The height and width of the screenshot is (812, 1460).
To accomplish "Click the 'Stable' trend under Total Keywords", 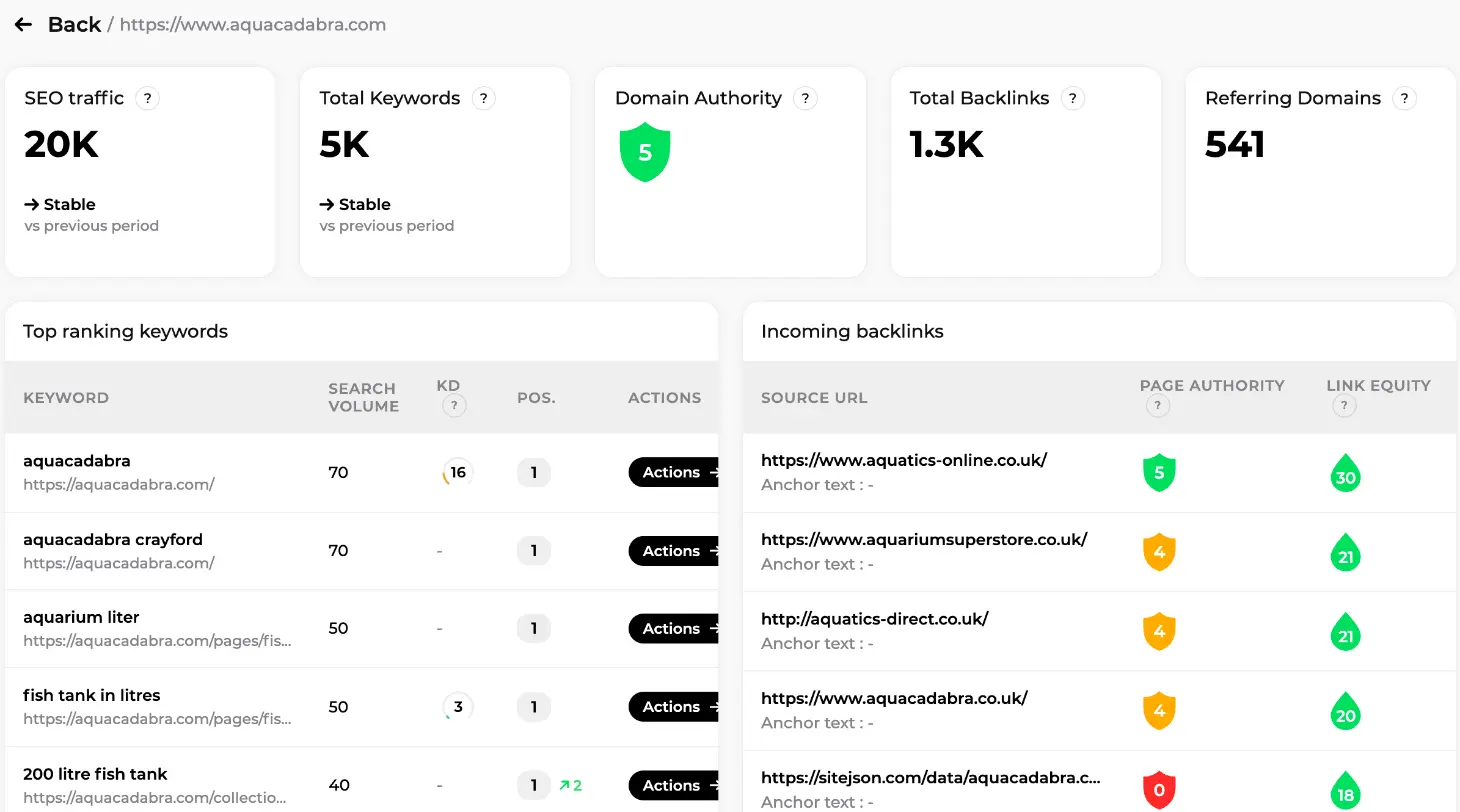I will (x=355, y=204).
